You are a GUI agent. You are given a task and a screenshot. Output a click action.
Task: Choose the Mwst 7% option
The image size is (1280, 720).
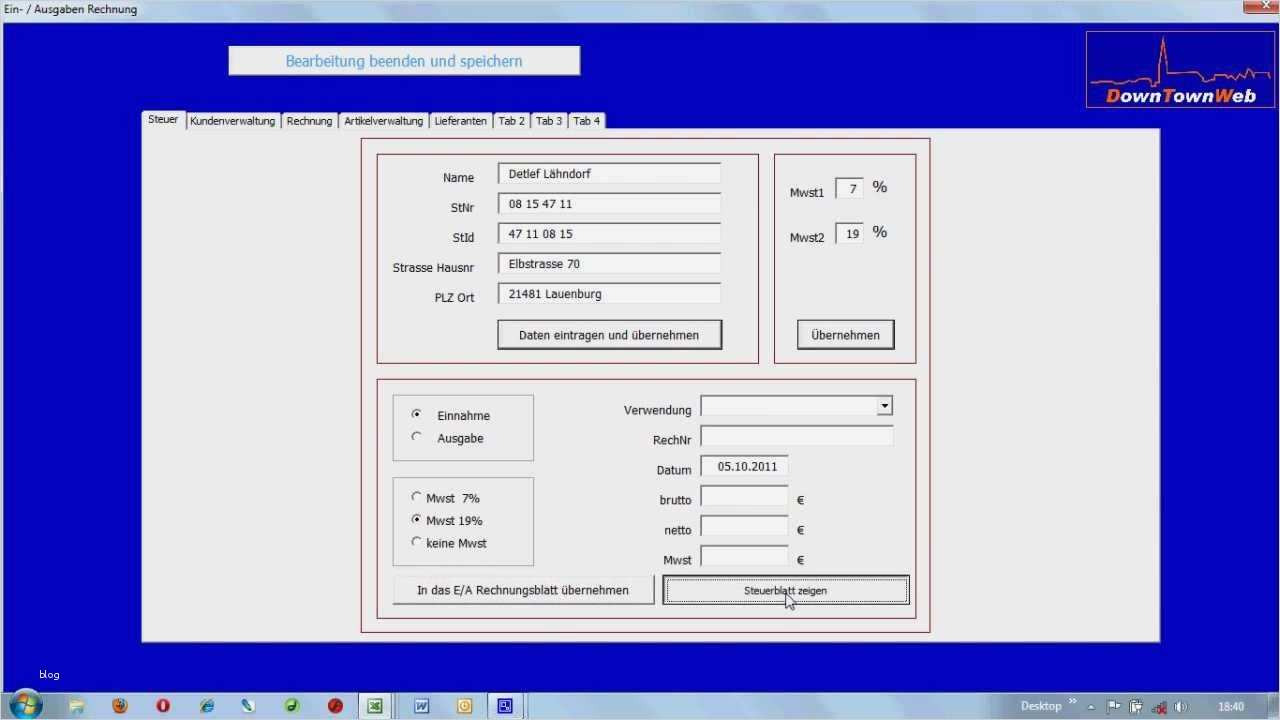[417, 497]
